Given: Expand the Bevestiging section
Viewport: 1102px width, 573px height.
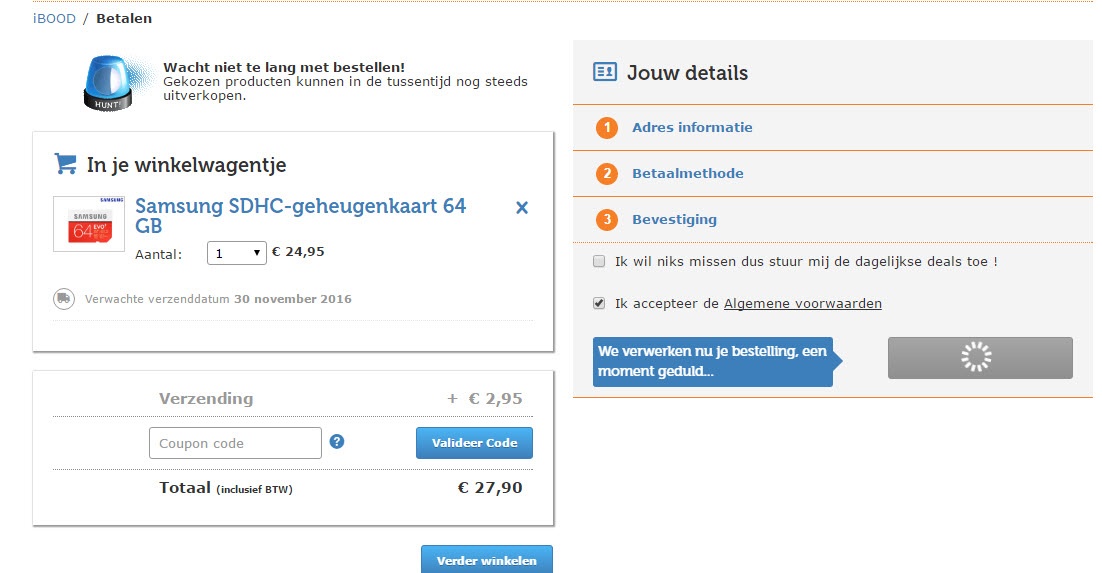Looking at the screenshot, I should click(x=674, y=220).
